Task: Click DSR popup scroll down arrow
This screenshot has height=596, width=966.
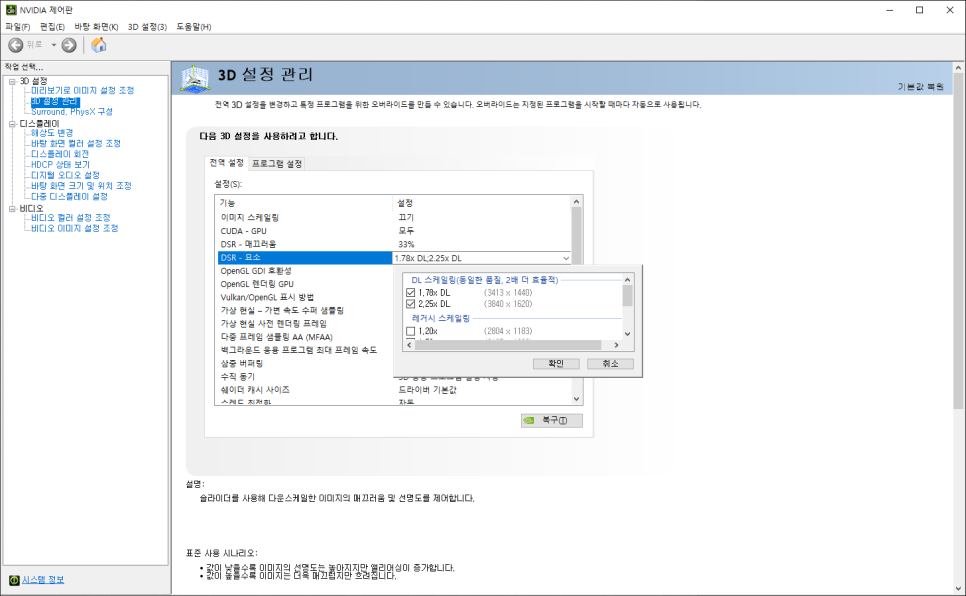Action: [627, 334]
